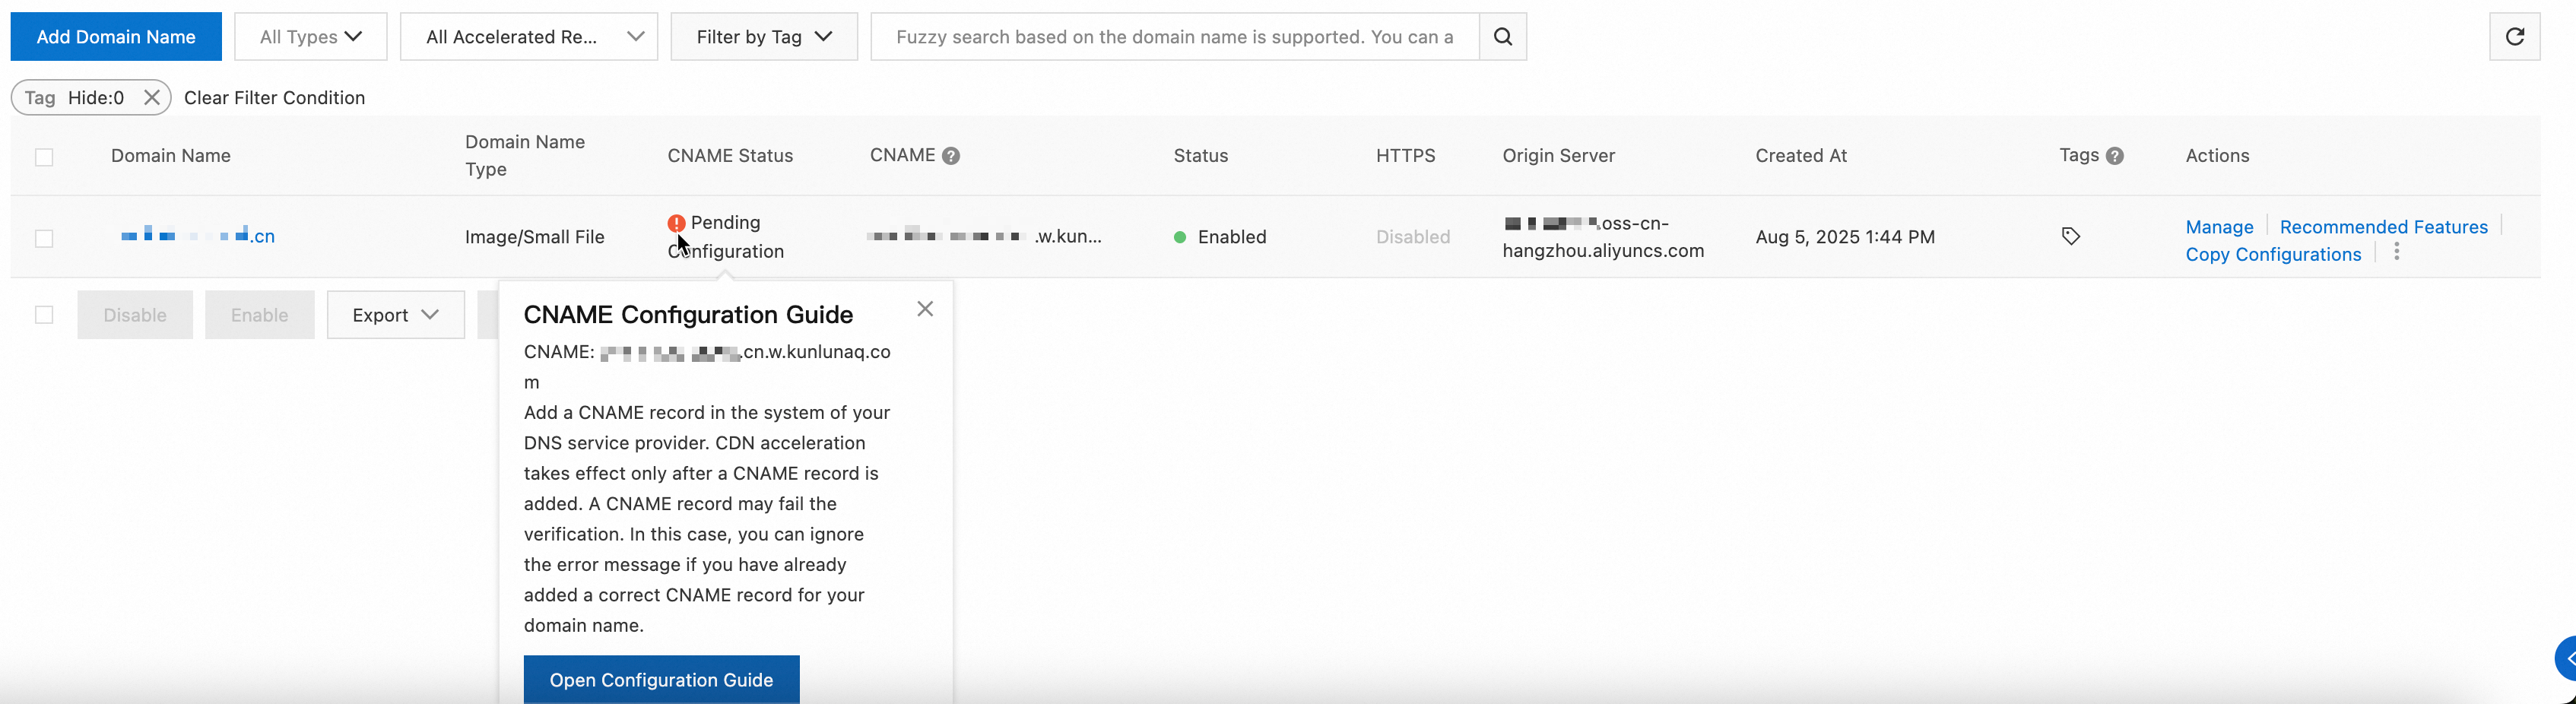Expand the All Accelerated Regions dropdown

click(529, 37)
